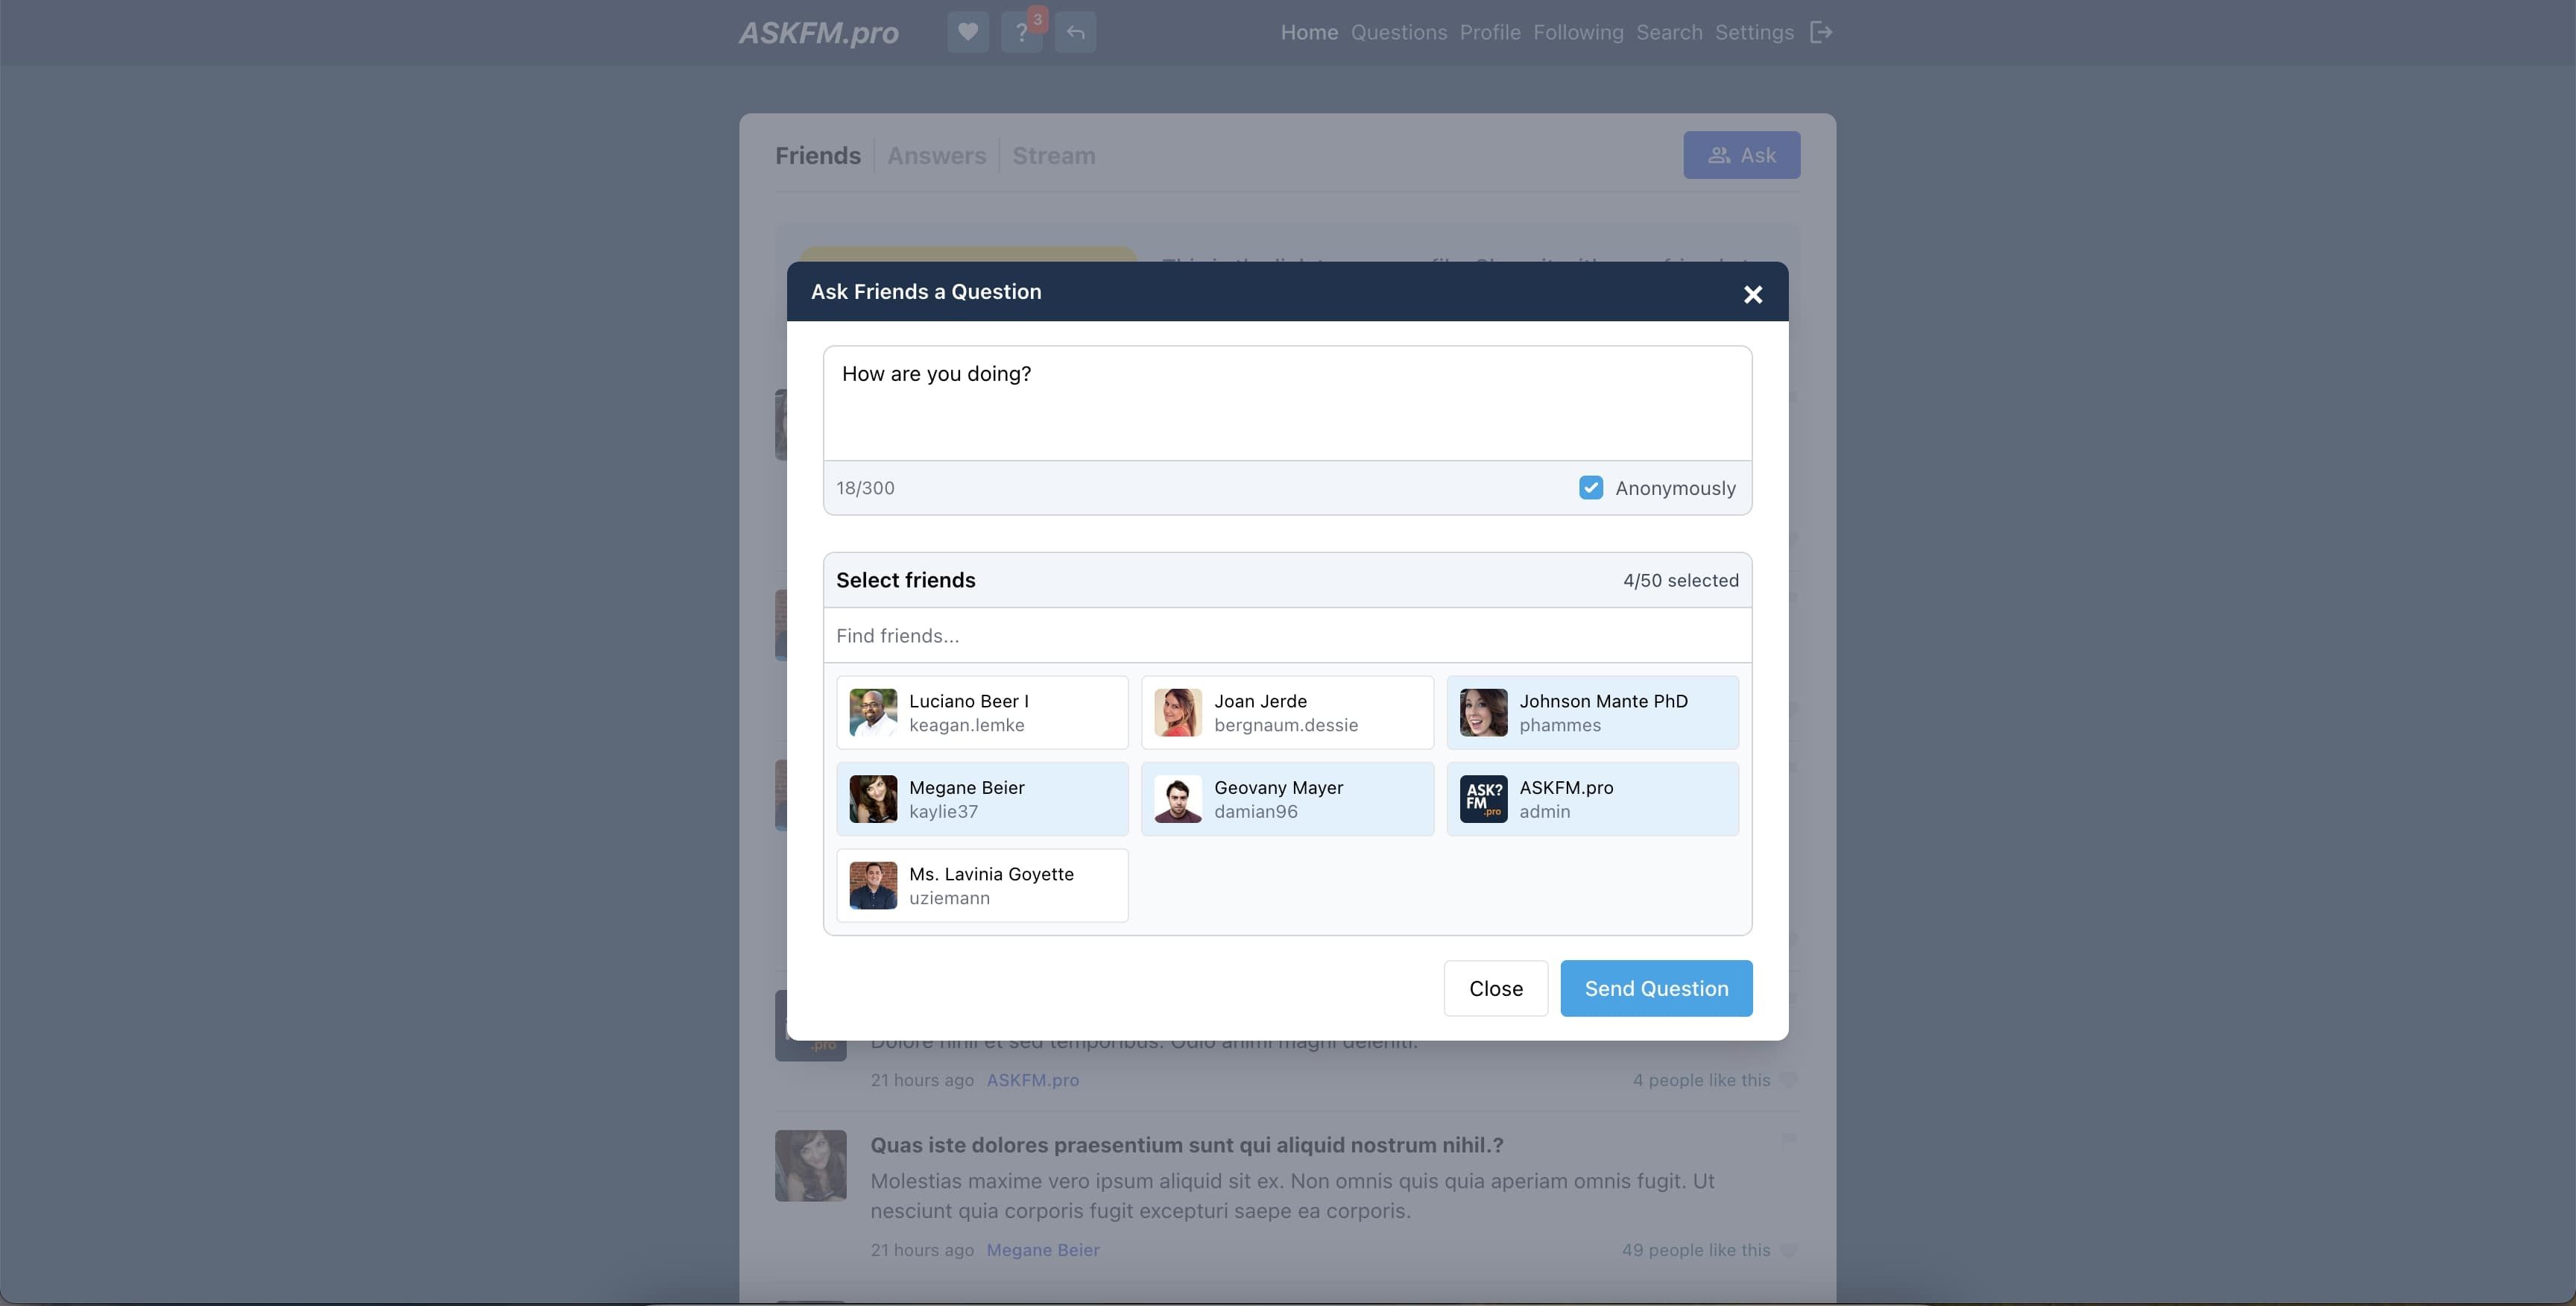Click the '18/300' character counter

click(865, 488)
